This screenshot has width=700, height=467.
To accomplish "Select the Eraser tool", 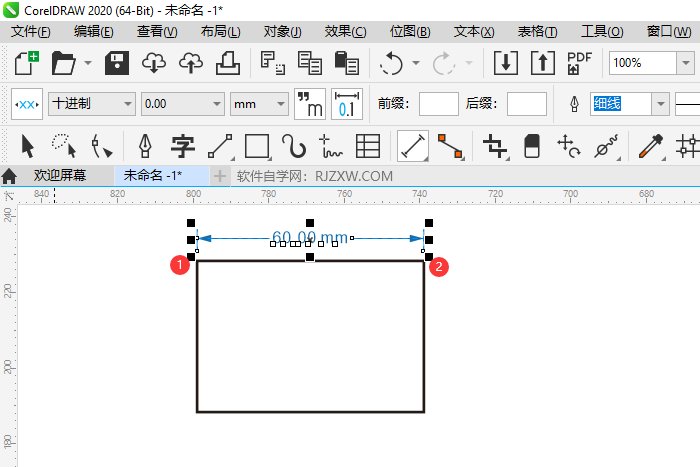I will [531, 146].
